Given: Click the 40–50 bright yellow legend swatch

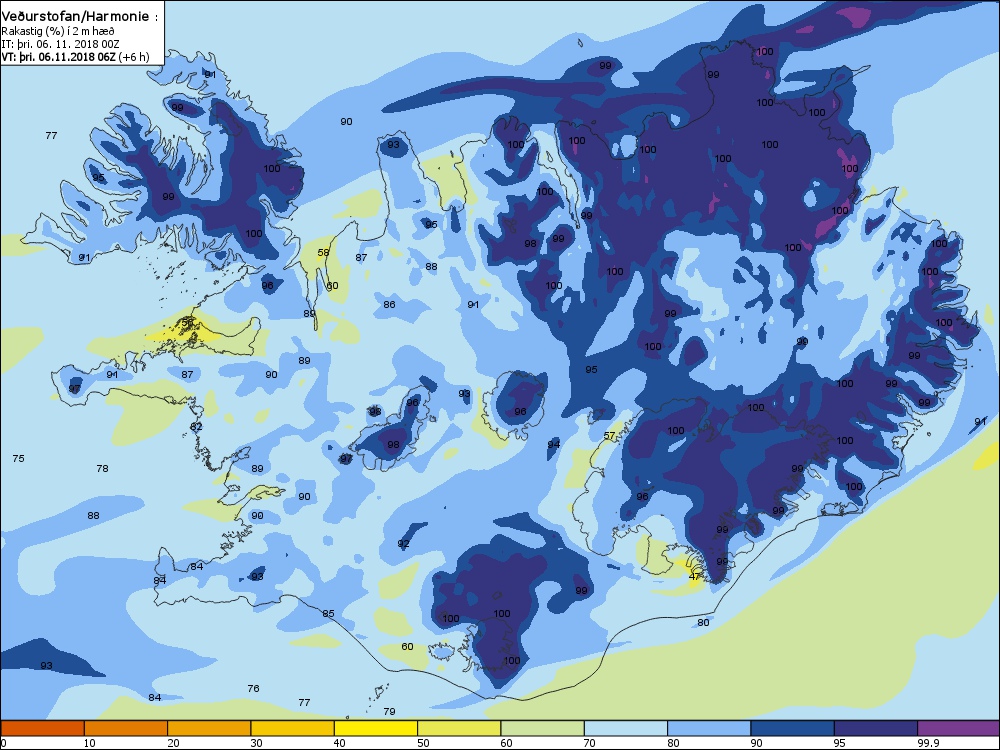Looking at the screenshot, I should click(x=376, y=728).
